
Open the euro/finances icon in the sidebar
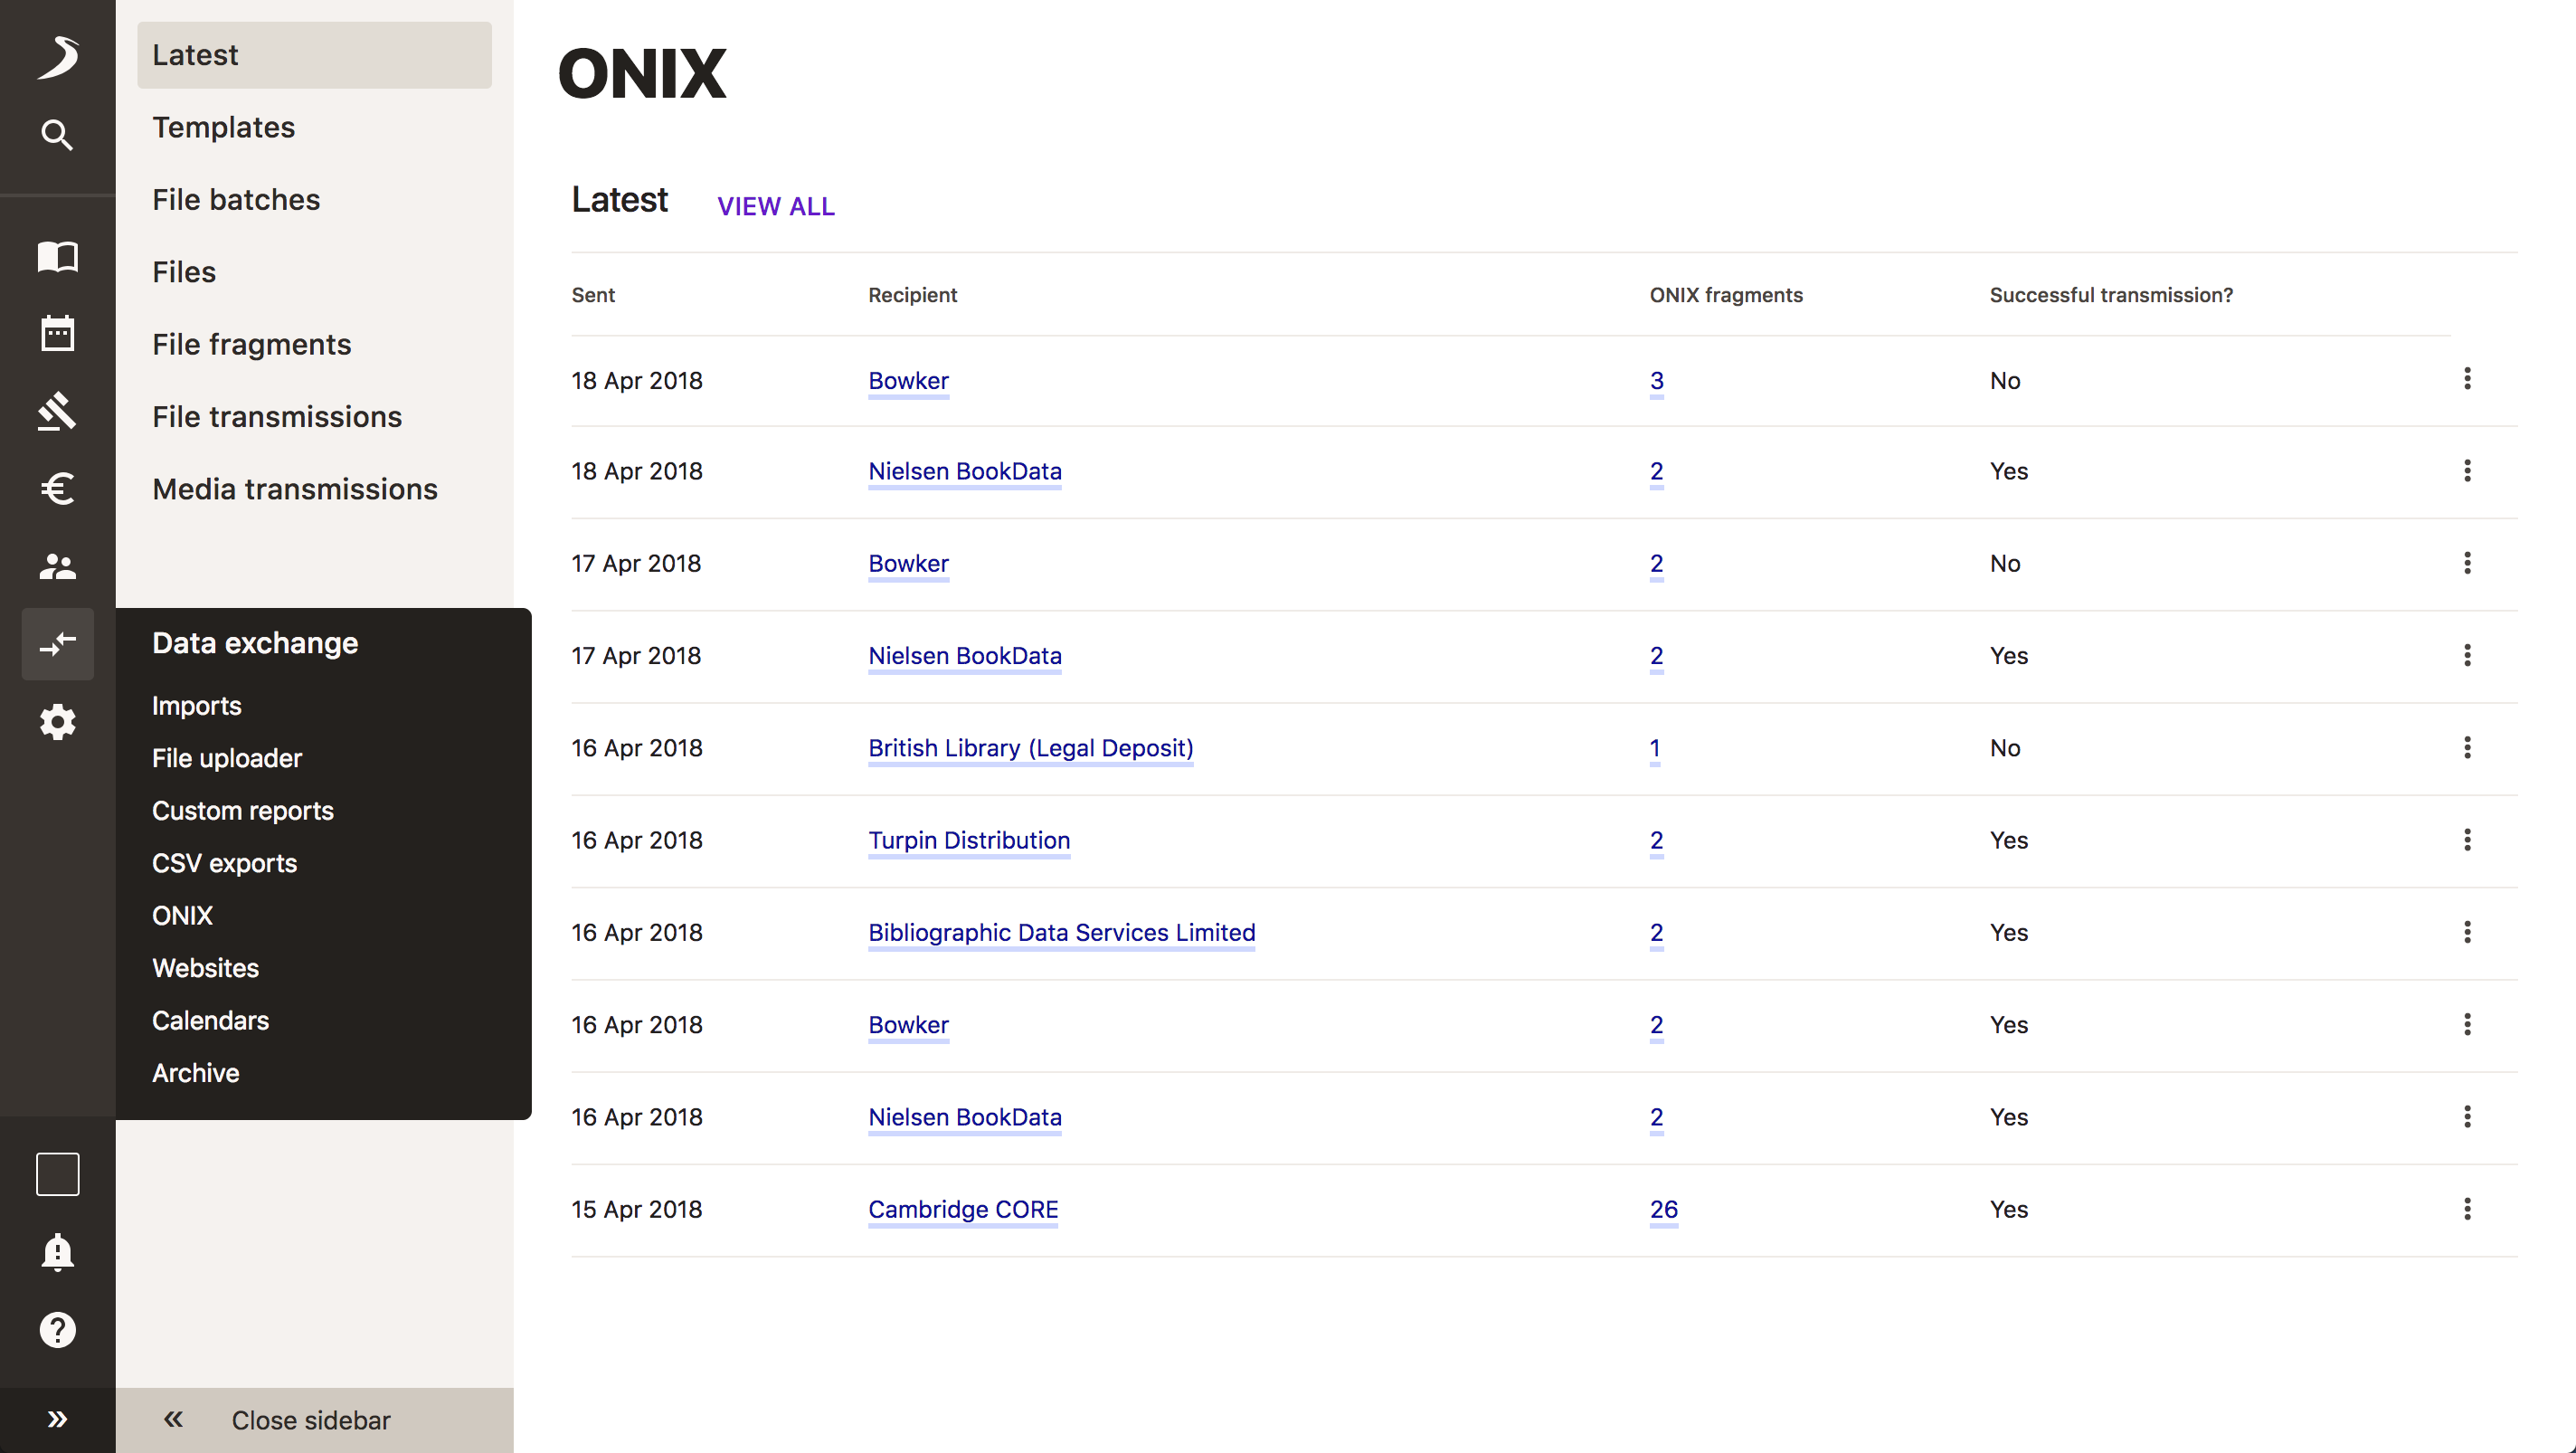coord(57,489)
